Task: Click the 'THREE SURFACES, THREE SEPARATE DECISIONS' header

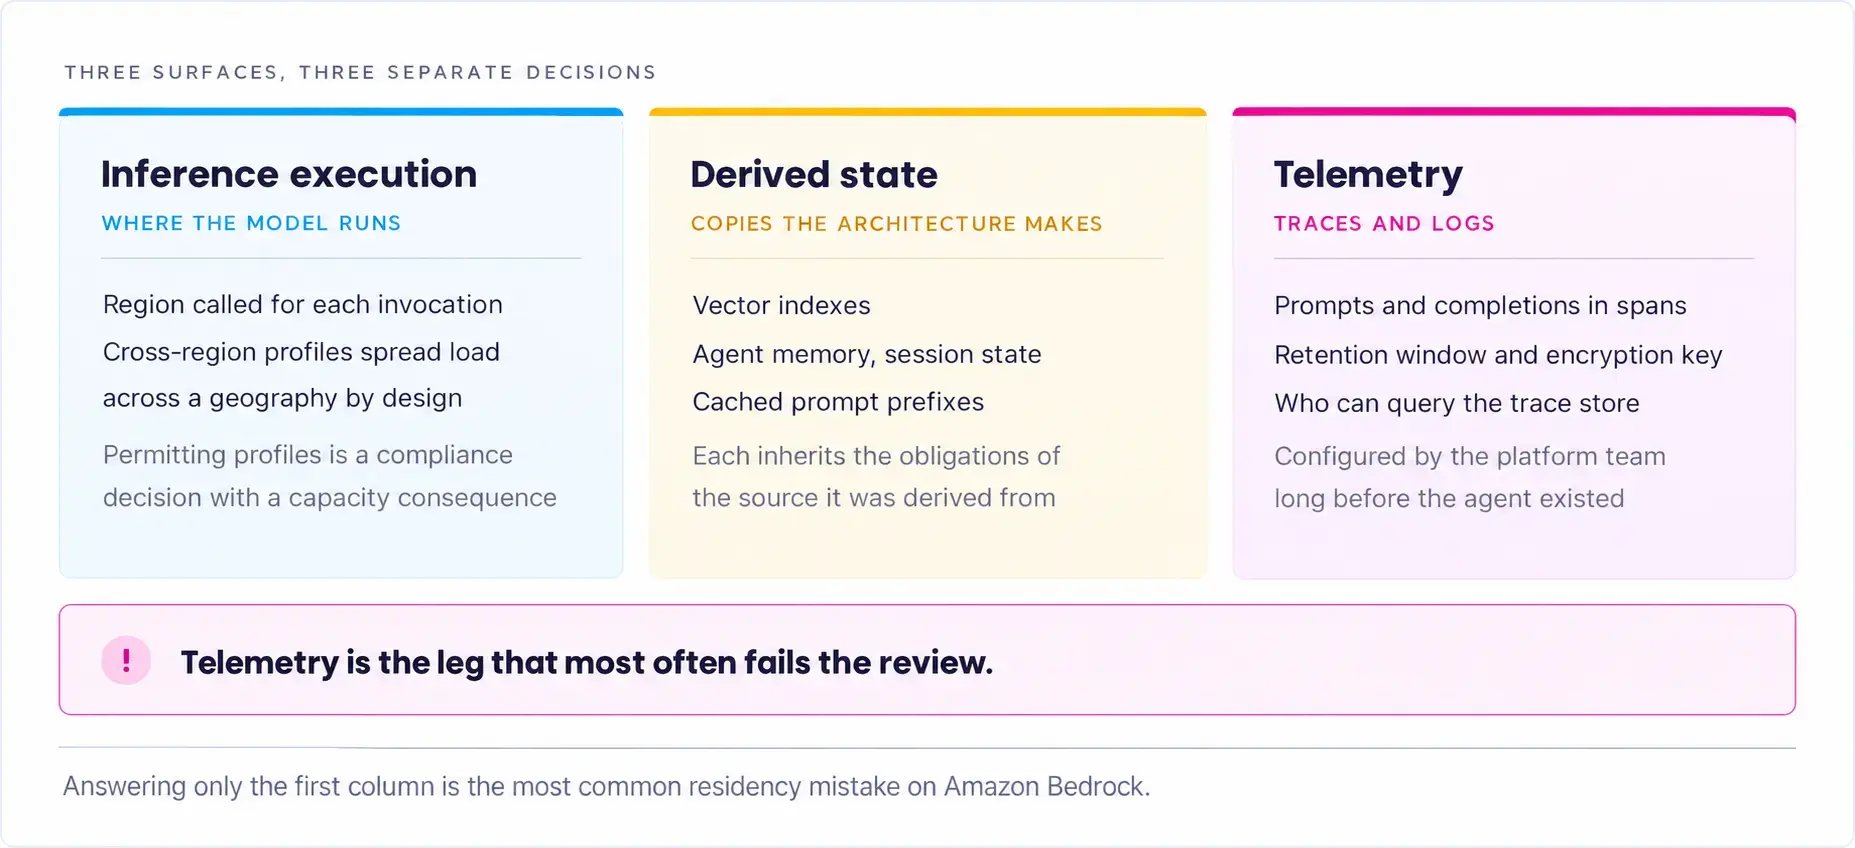Action: 361,72
